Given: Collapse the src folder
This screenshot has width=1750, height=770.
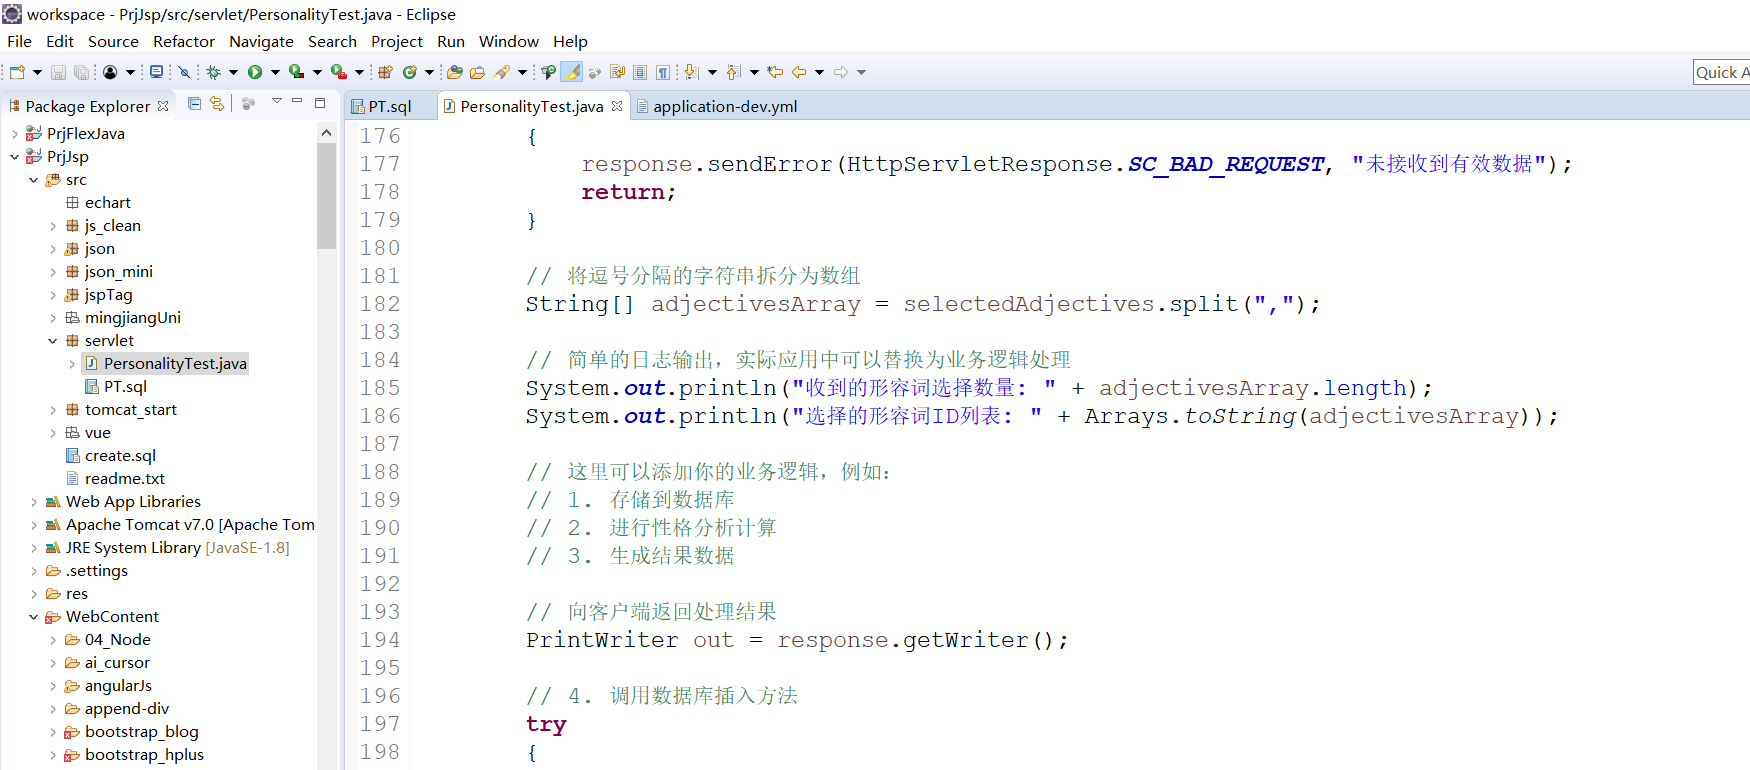Looking at the screenshot, I should [33, 180].
